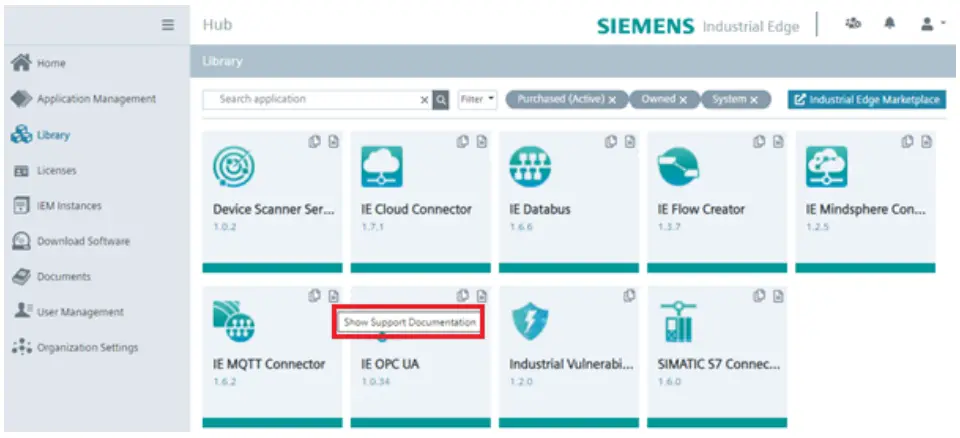Viewport: 960px width, 438px height.
Task: Document icon on IE Cloud Connector tile
Action: point(482,142)
